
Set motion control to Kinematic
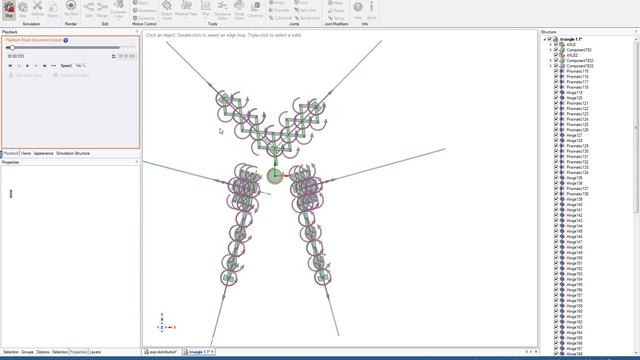(x=144, y=10)
